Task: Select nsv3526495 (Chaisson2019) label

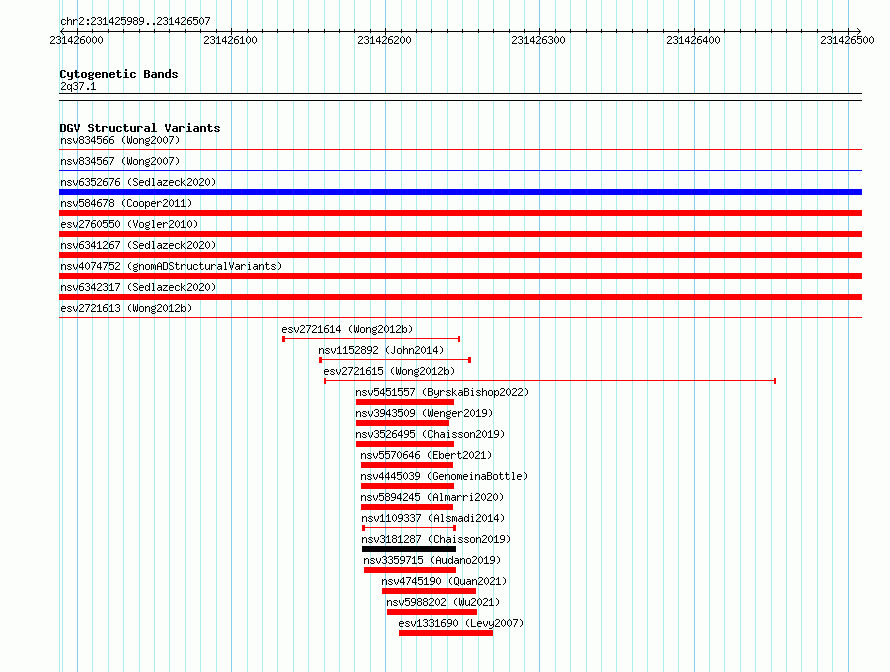Action: tap(430, 434)
